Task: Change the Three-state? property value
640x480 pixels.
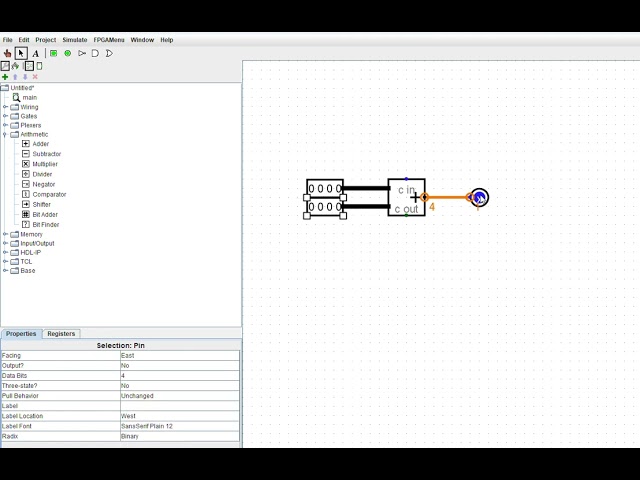Action: 180,386
